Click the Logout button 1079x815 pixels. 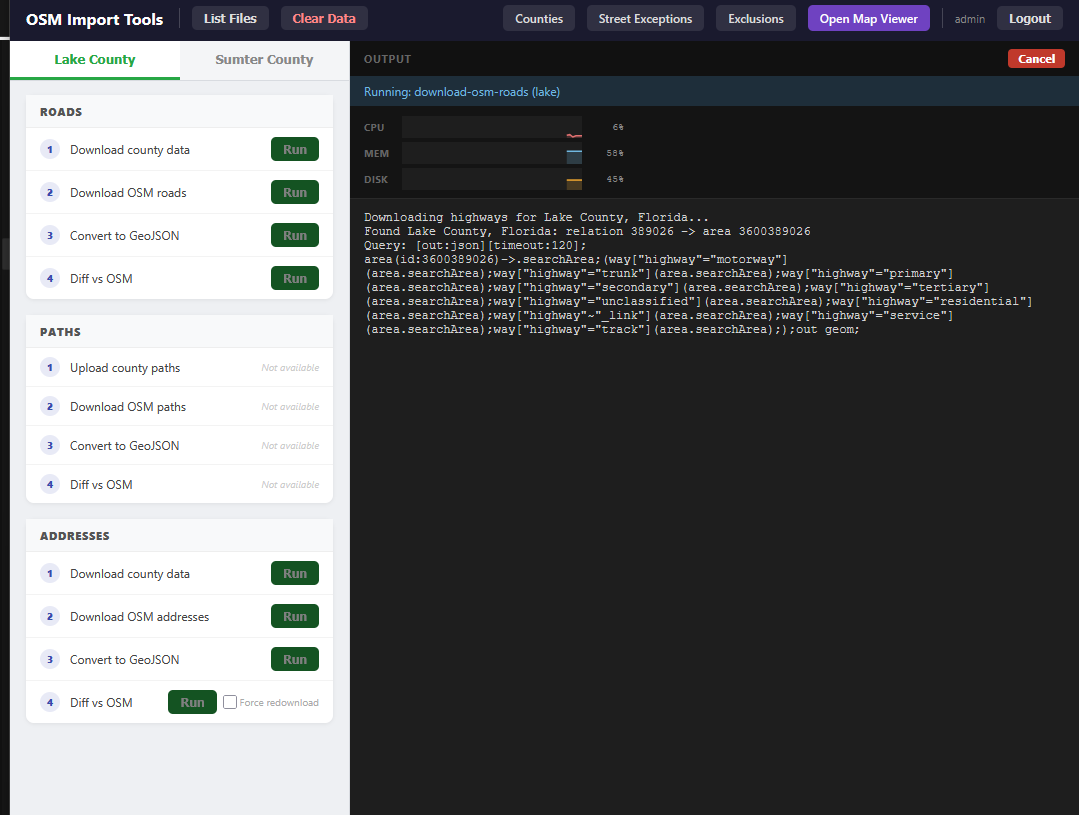[x=1029, y=19]
